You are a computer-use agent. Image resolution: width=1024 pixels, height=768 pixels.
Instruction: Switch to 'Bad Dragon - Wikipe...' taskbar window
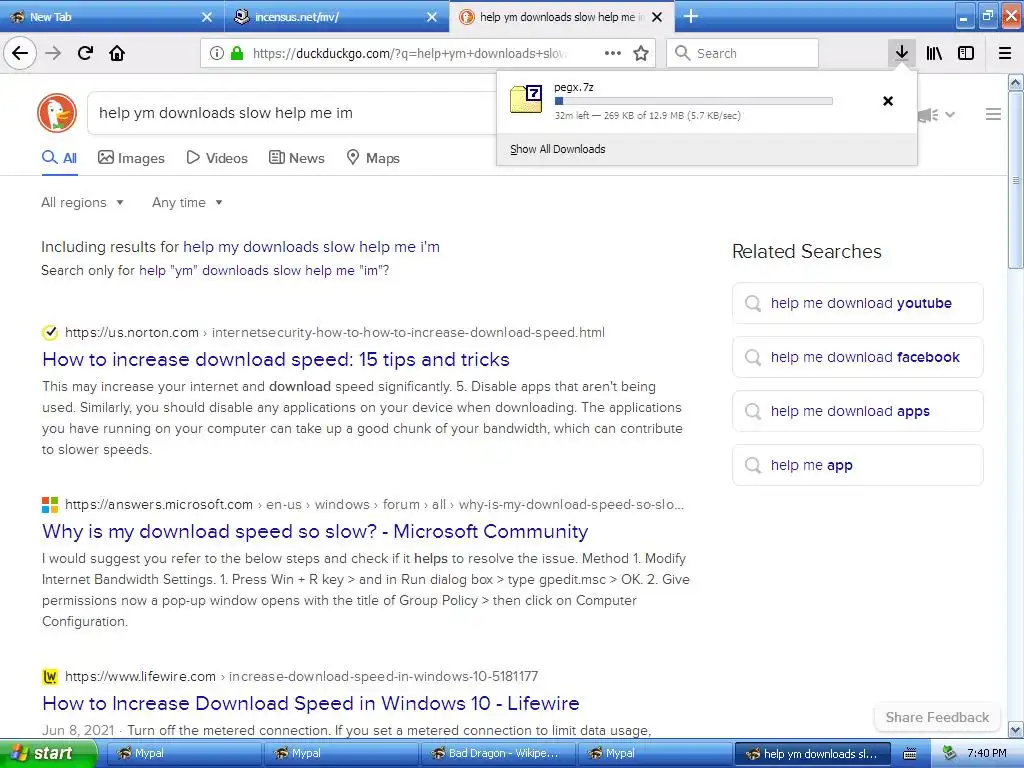tap(498, 754)
